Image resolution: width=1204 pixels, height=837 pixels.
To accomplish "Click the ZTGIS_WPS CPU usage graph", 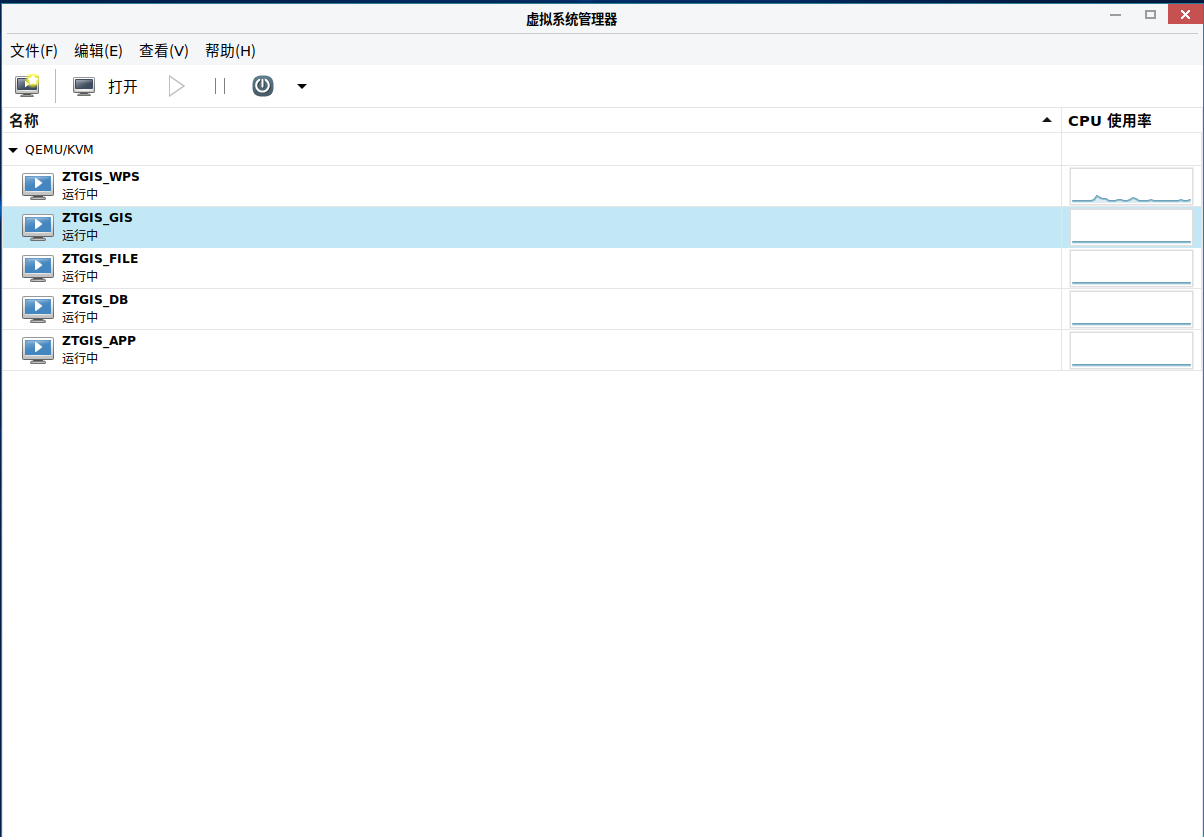I will coord(1131,186).
